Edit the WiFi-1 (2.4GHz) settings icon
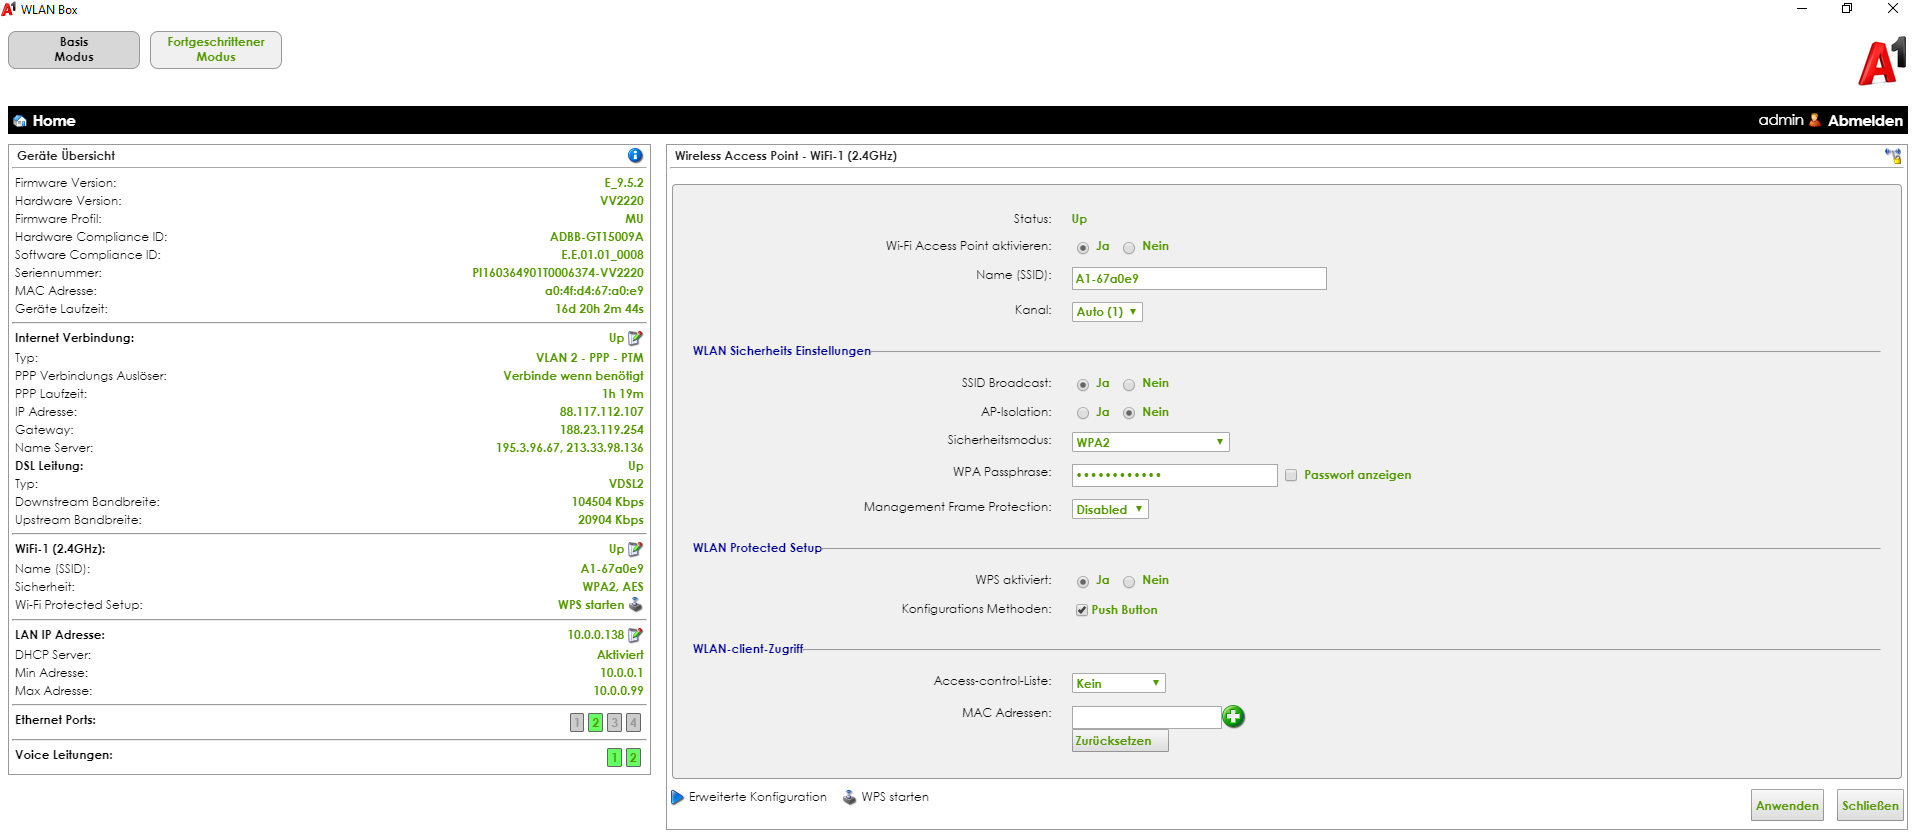Image resolution: width=1913 pixels, height=837 pixels. [635, 549]
